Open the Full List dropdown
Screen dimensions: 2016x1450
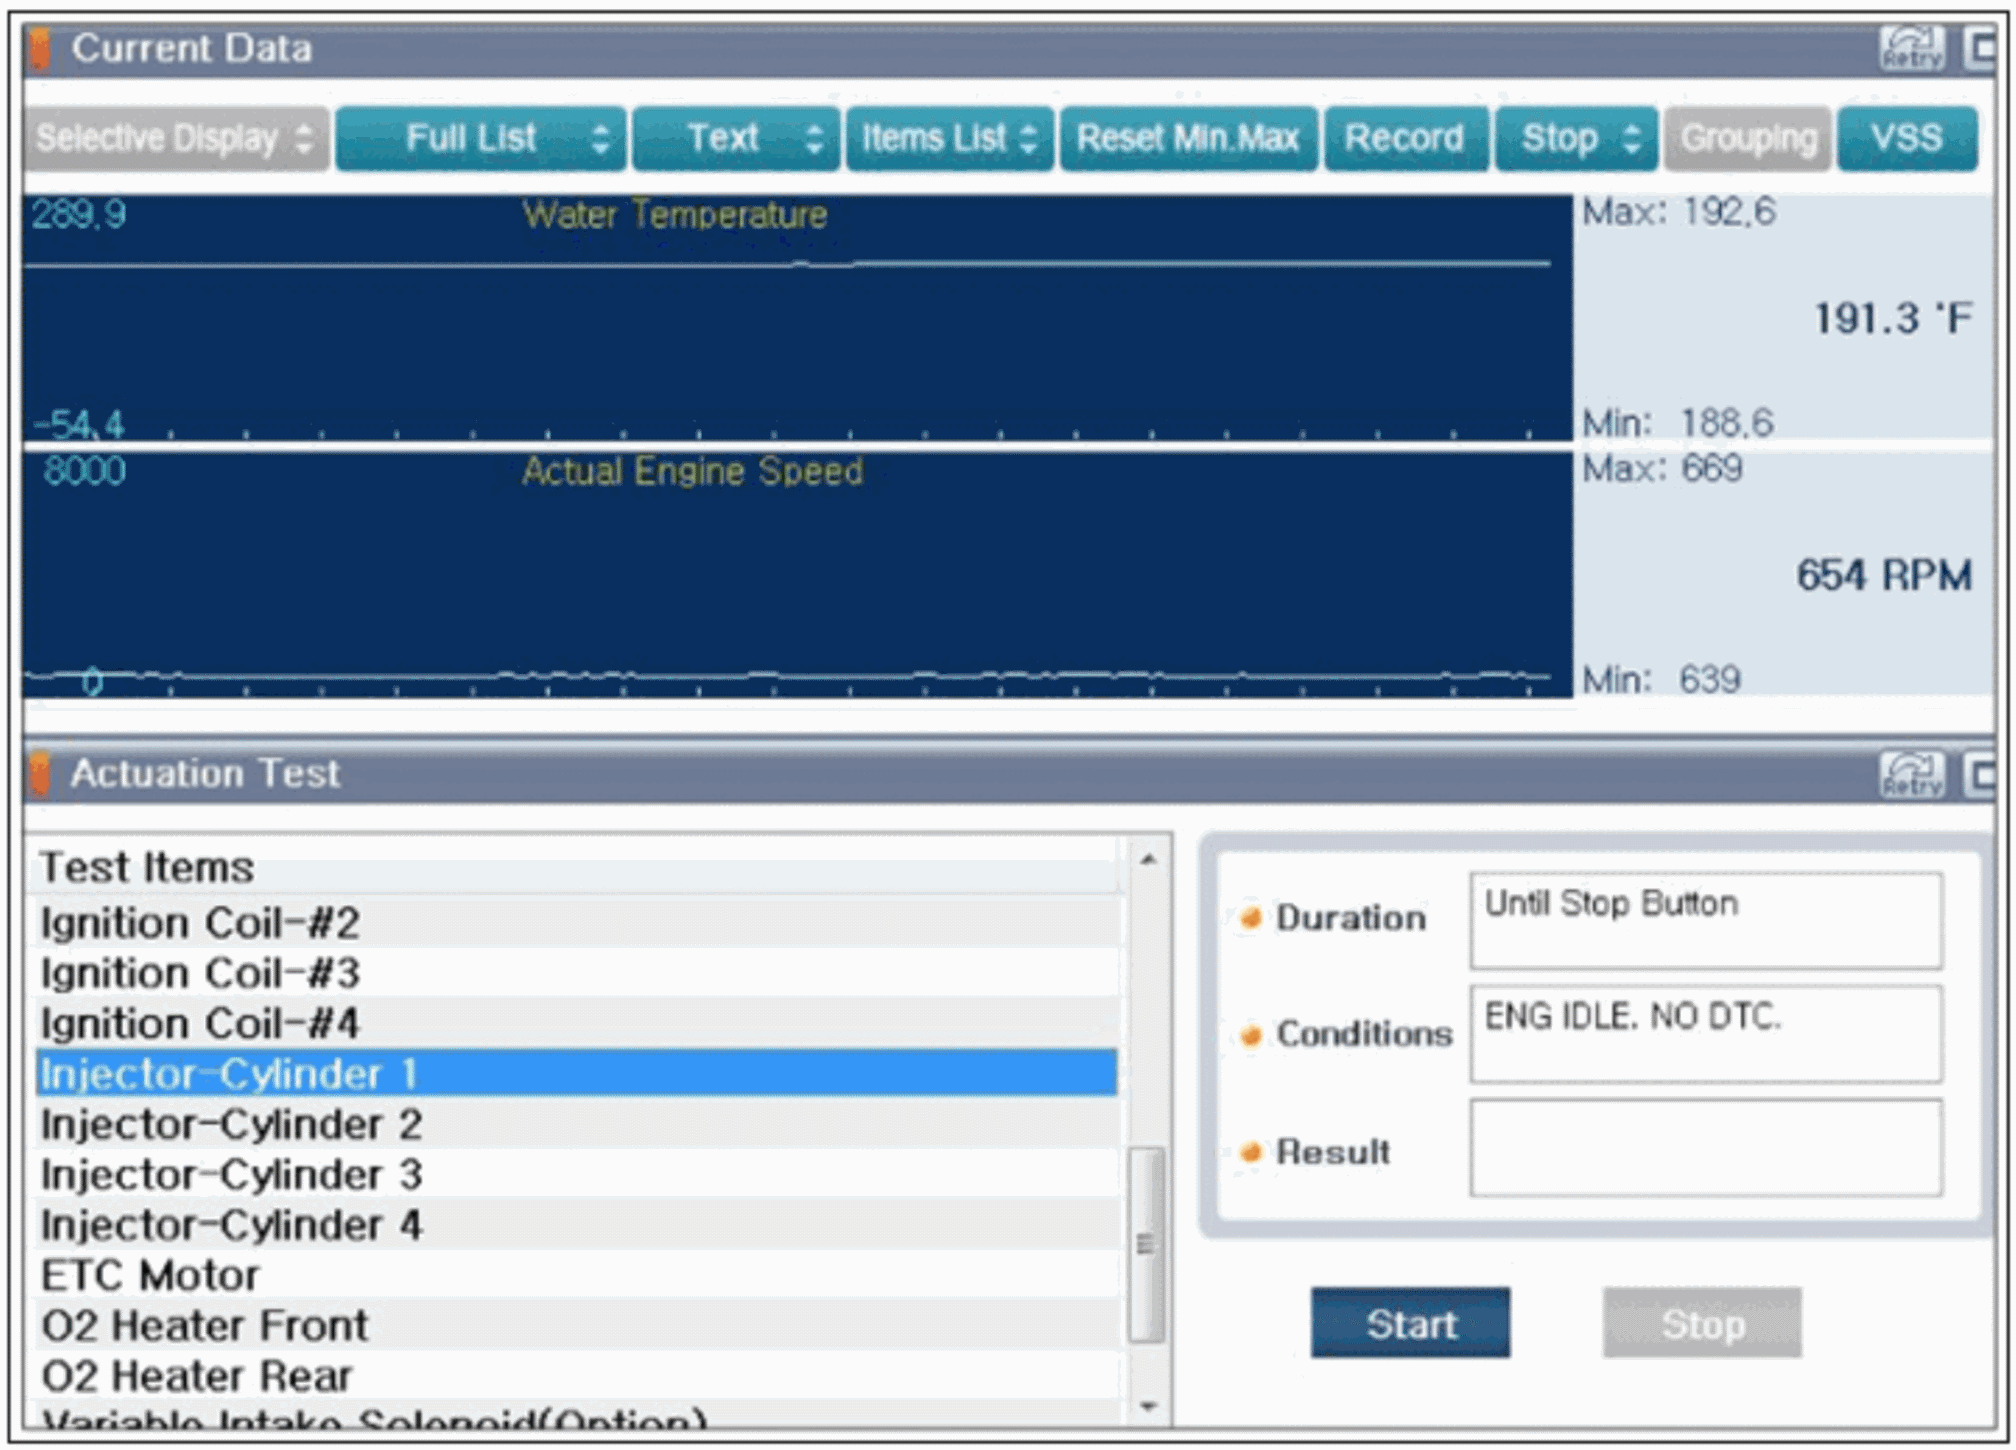pyautogui.click(x=481, y=138)
